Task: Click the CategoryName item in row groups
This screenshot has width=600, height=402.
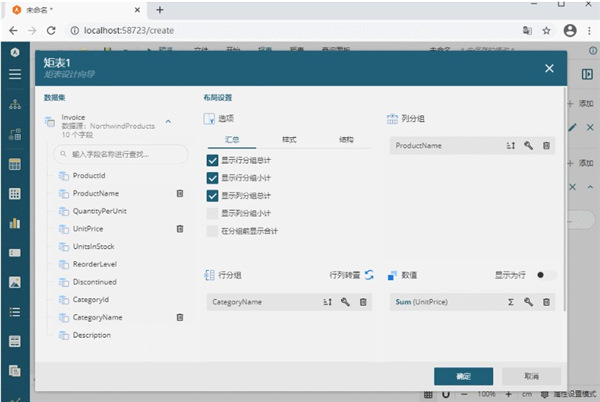Action: pos(289,302)
